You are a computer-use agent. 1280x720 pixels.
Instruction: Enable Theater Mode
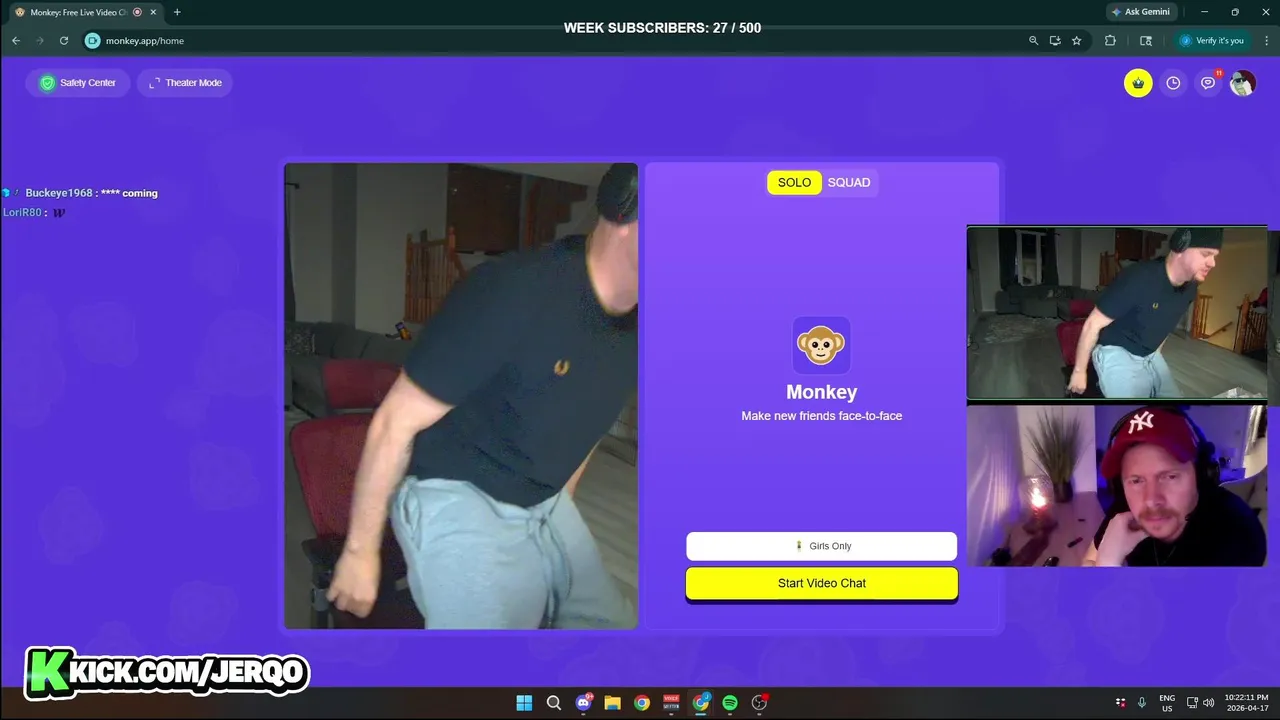pyautogui.click(x=185, y=83)
